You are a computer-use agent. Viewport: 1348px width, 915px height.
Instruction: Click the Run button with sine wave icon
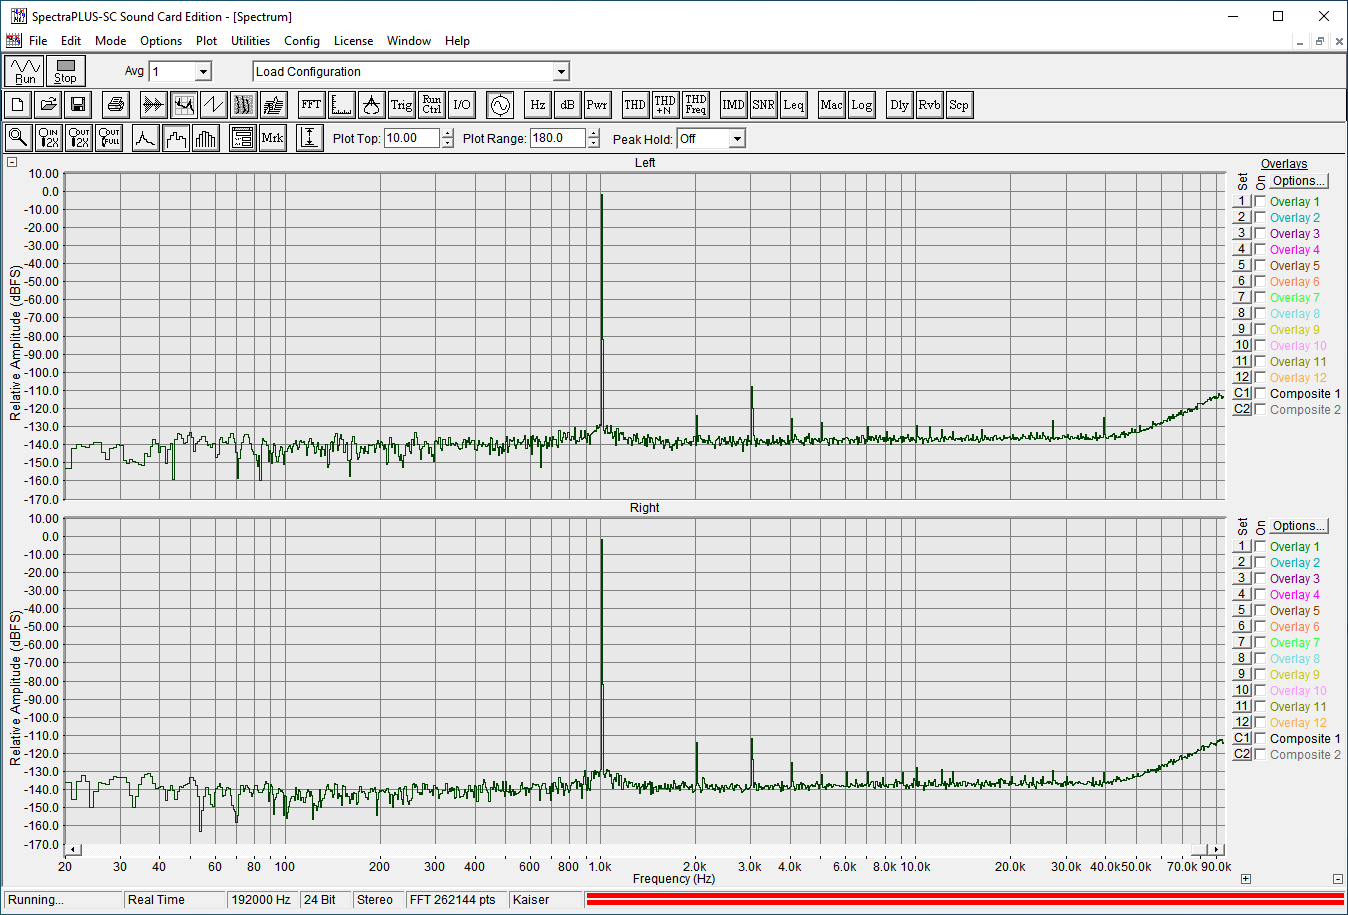[25, 71]
